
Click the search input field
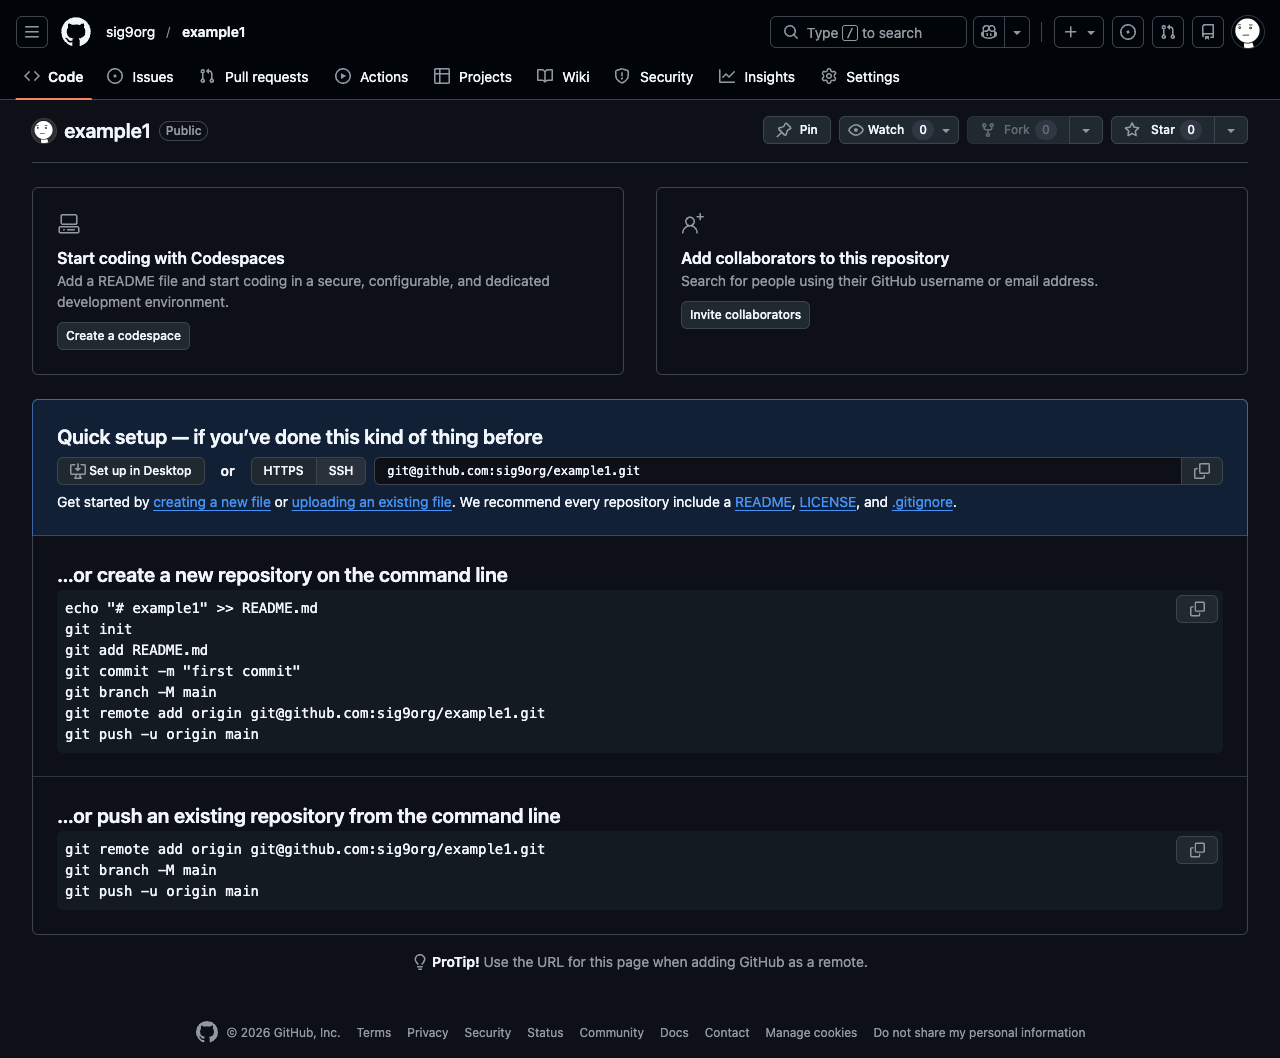[868, 32]
